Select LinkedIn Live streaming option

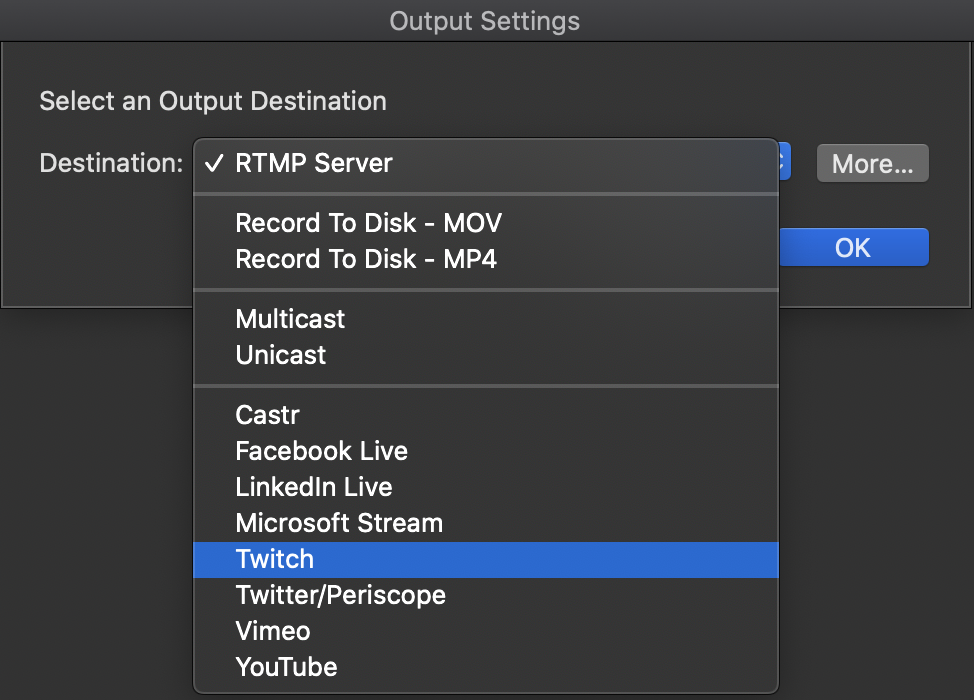pos(314,487)
